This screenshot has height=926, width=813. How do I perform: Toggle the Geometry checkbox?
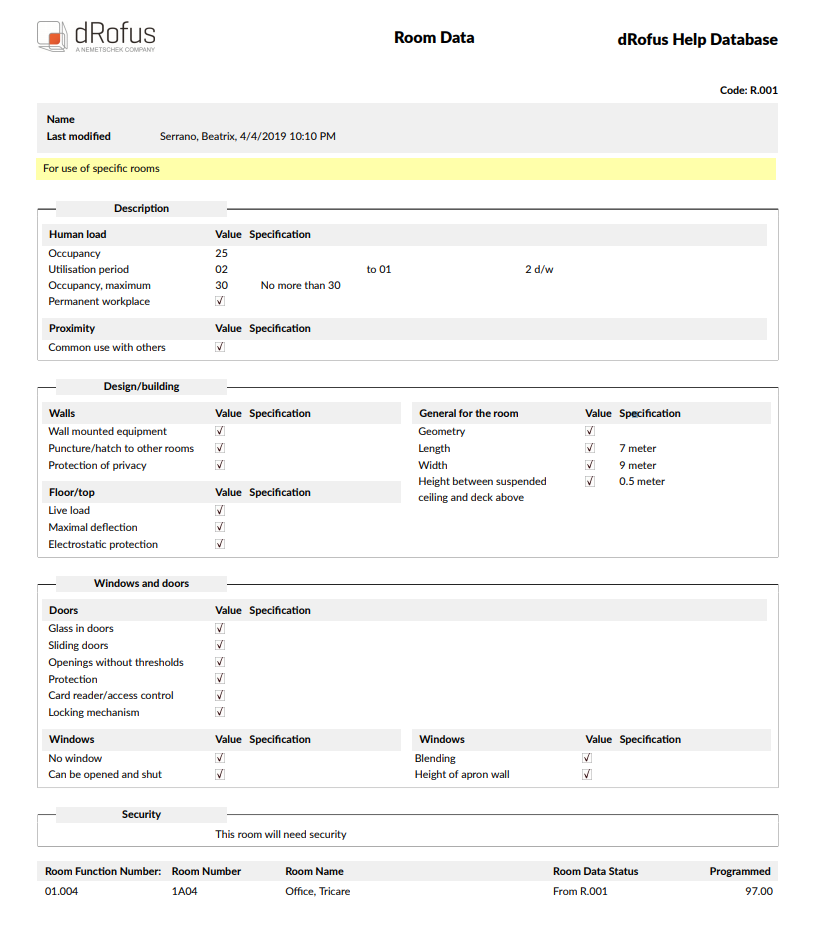(589, 431)
